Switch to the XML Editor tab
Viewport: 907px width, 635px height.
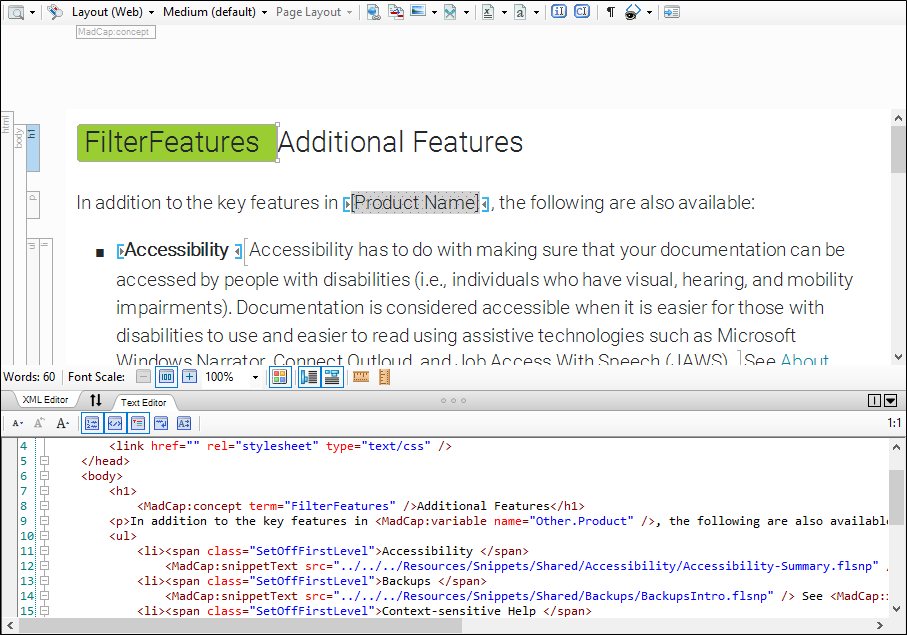45,400
